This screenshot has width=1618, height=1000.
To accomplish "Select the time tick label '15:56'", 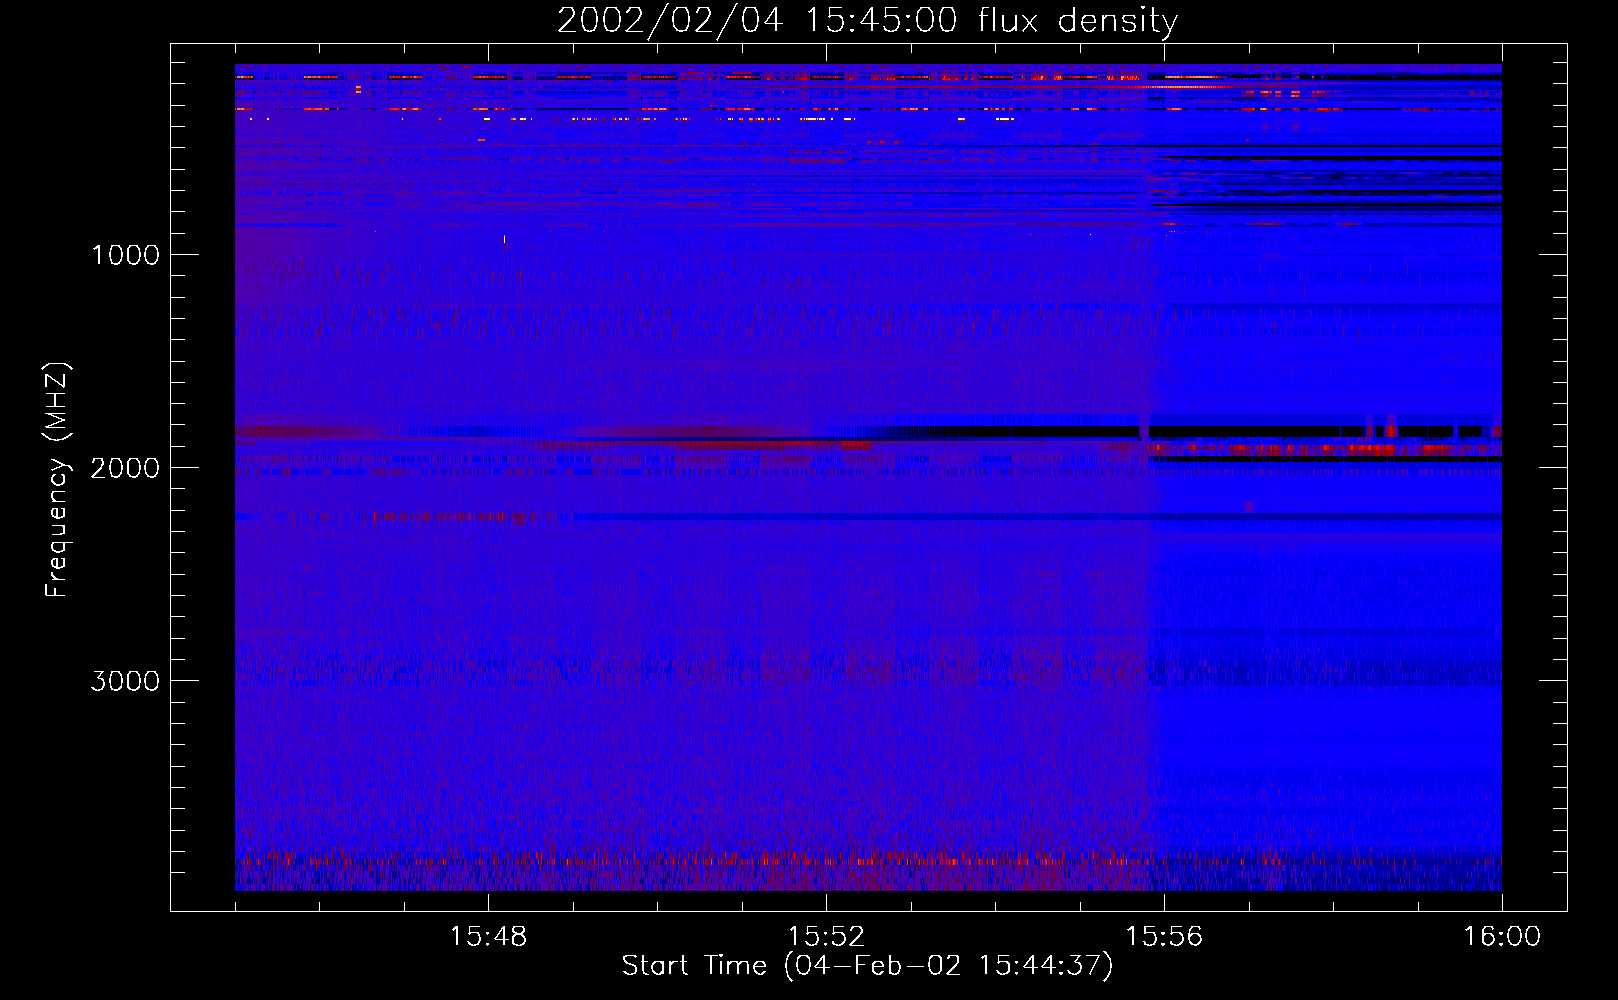I will tap(1164, 937).
